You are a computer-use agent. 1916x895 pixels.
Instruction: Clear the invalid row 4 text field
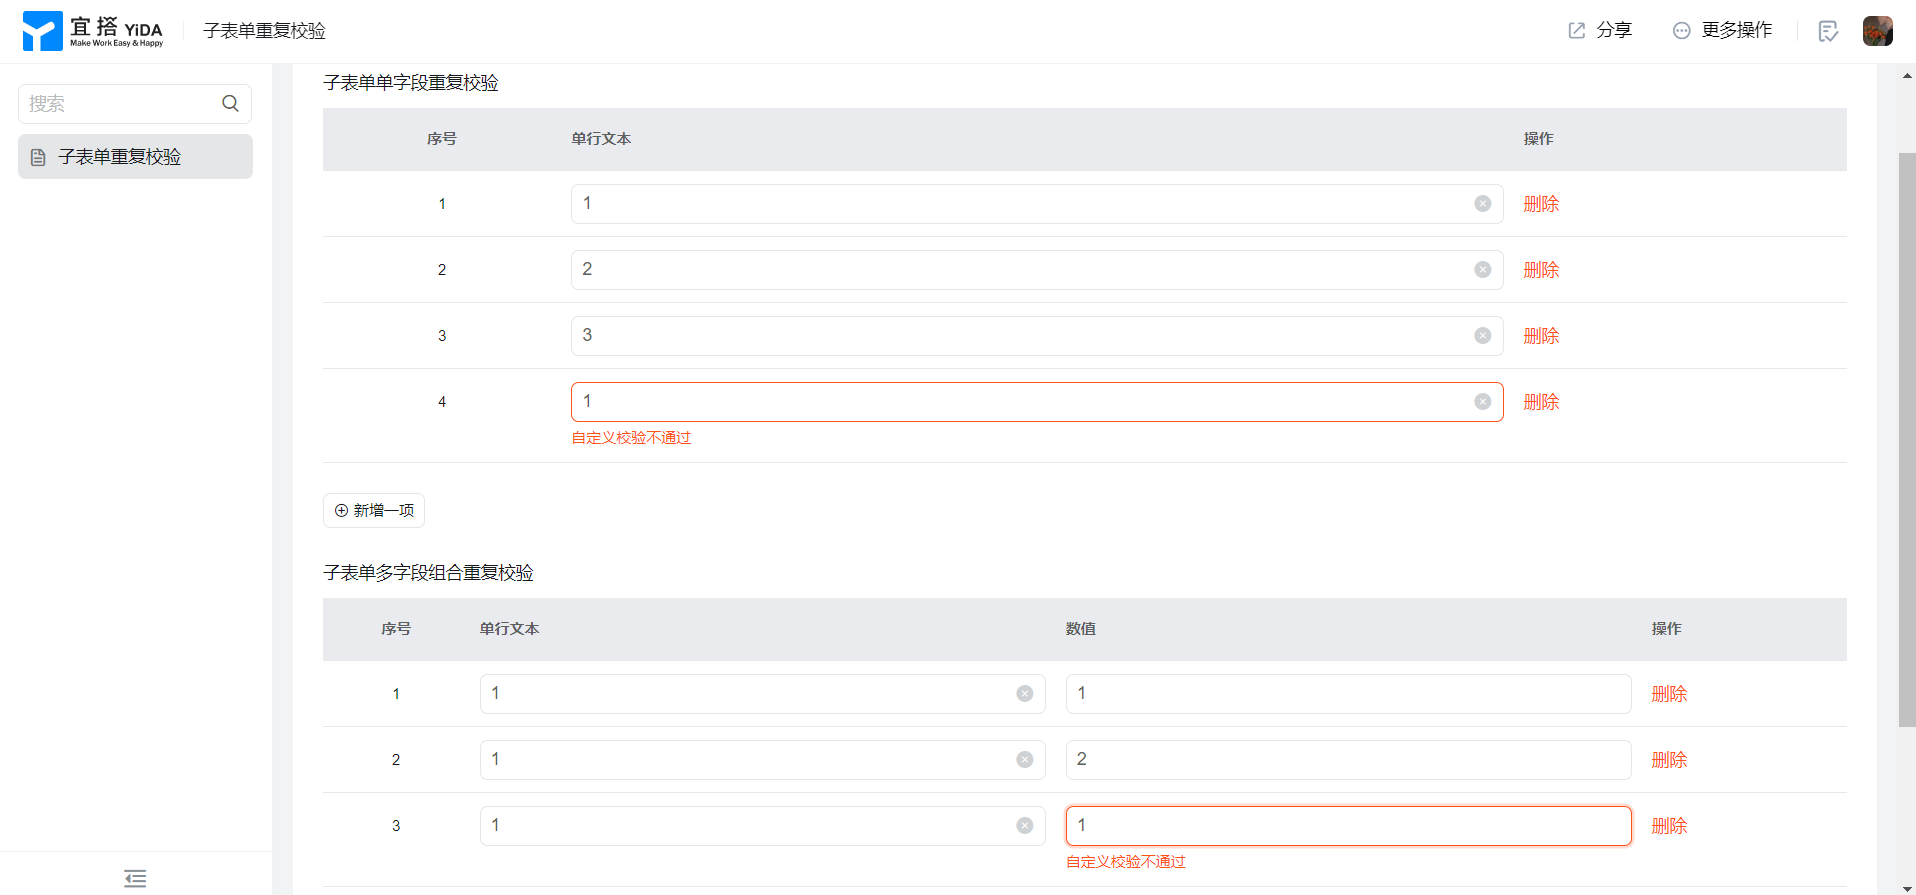click(x=1482, y=401)
